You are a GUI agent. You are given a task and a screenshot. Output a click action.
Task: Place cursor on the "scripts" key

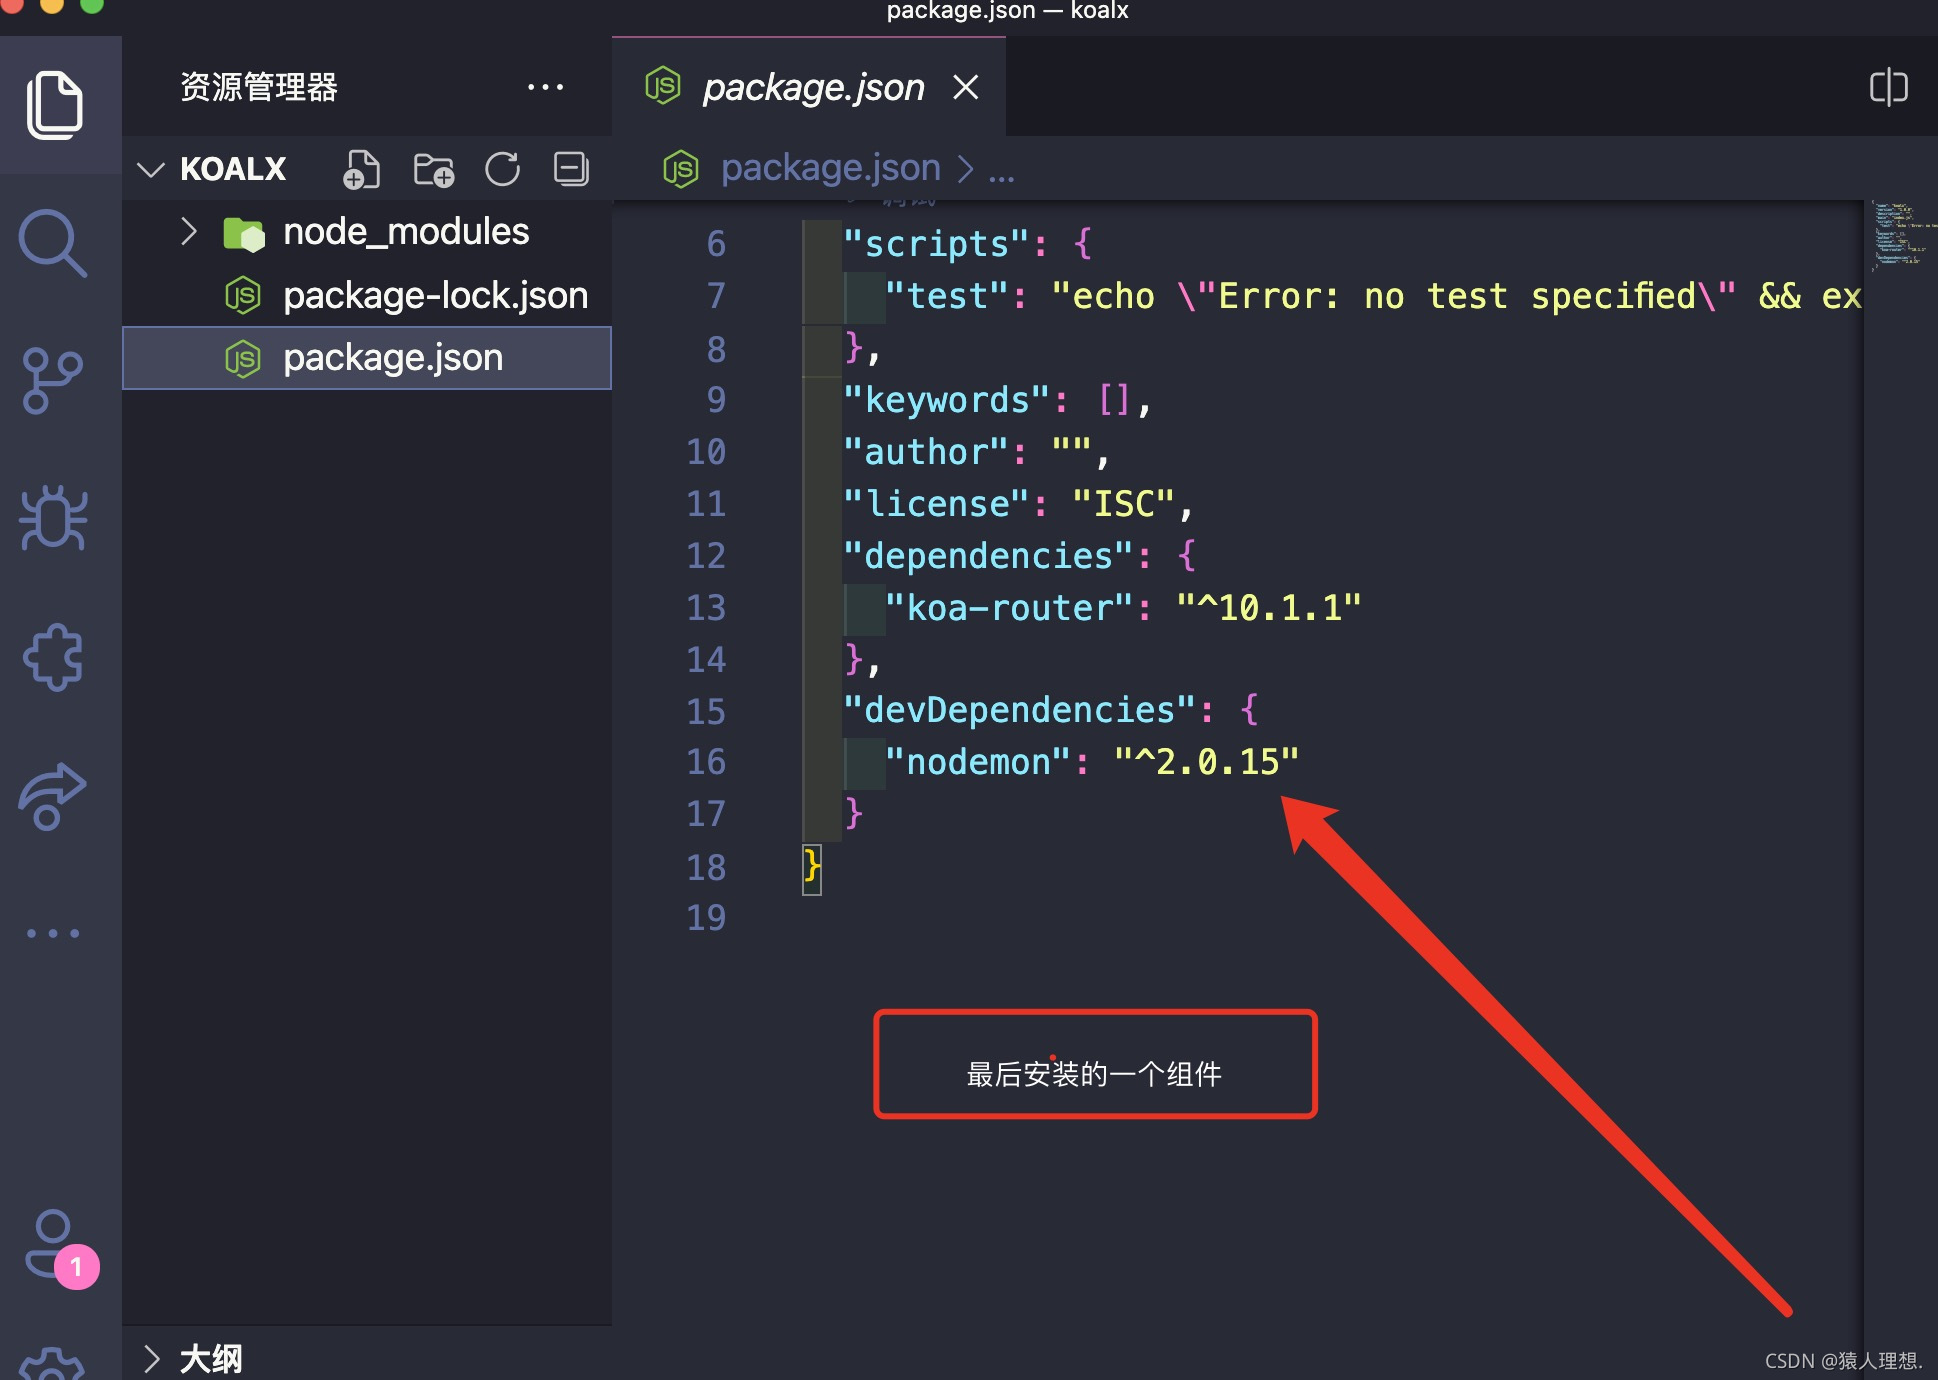(936, 244)
